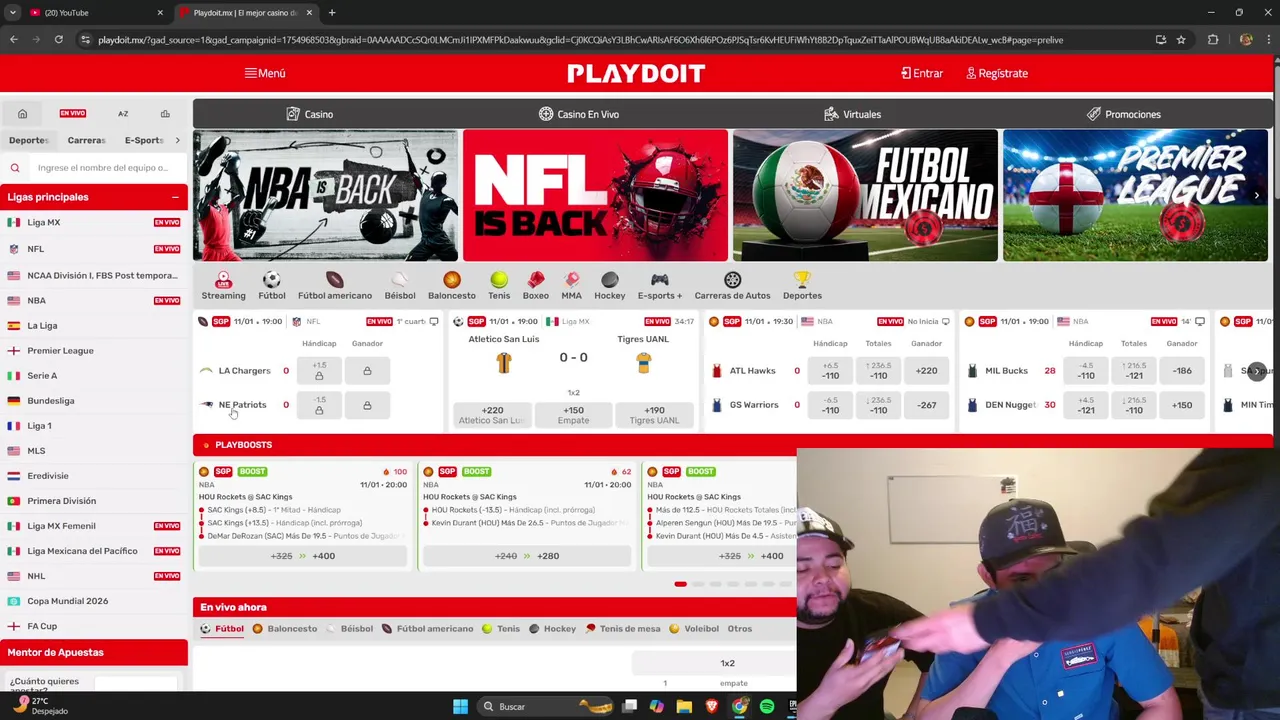Open the A-Z sports list icon
Image resolution: width=1280 pixels, height=720 pixels.
tap(123, 114)
